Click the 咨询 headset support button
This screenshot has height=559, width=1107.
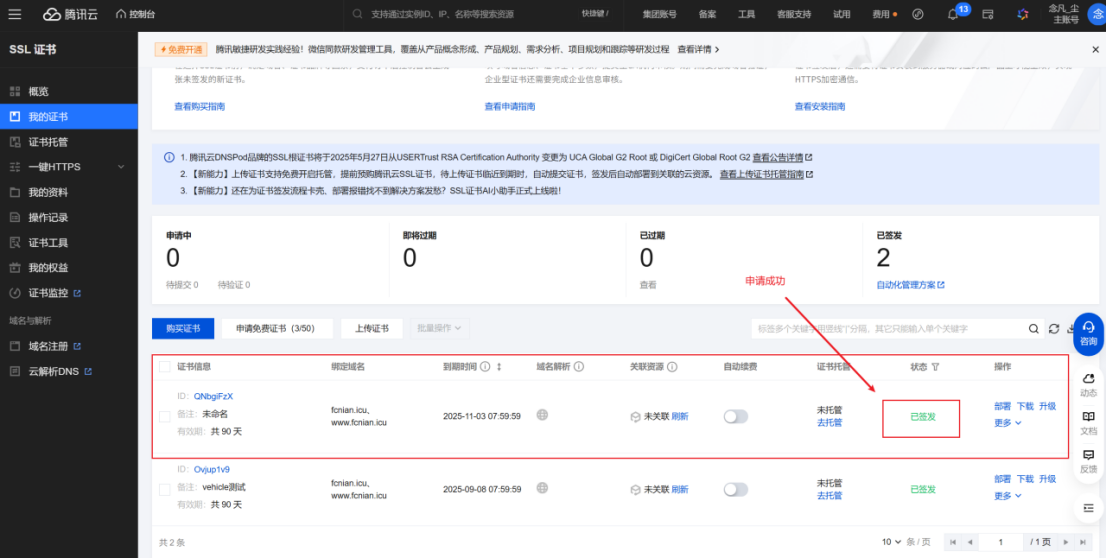pyautogui.click(x=1089, y=333)
